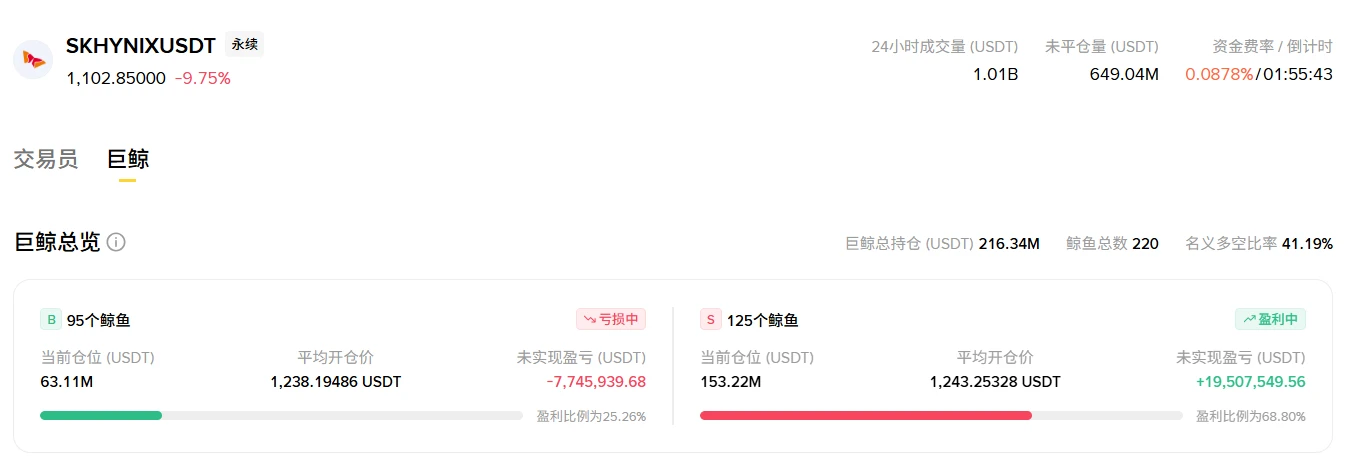Click the red S short-side badge icon
Screen dimensions: 1357x475
coord(710,320)
